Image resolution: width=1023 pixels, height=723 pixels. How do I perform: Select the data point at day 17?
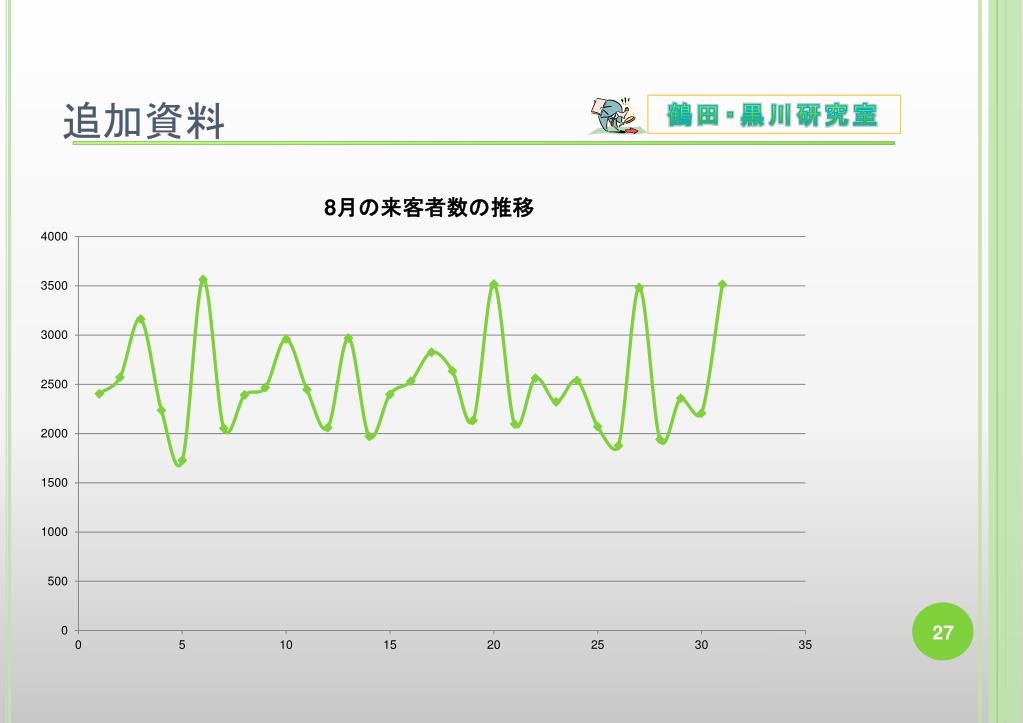tap(431, 352)
